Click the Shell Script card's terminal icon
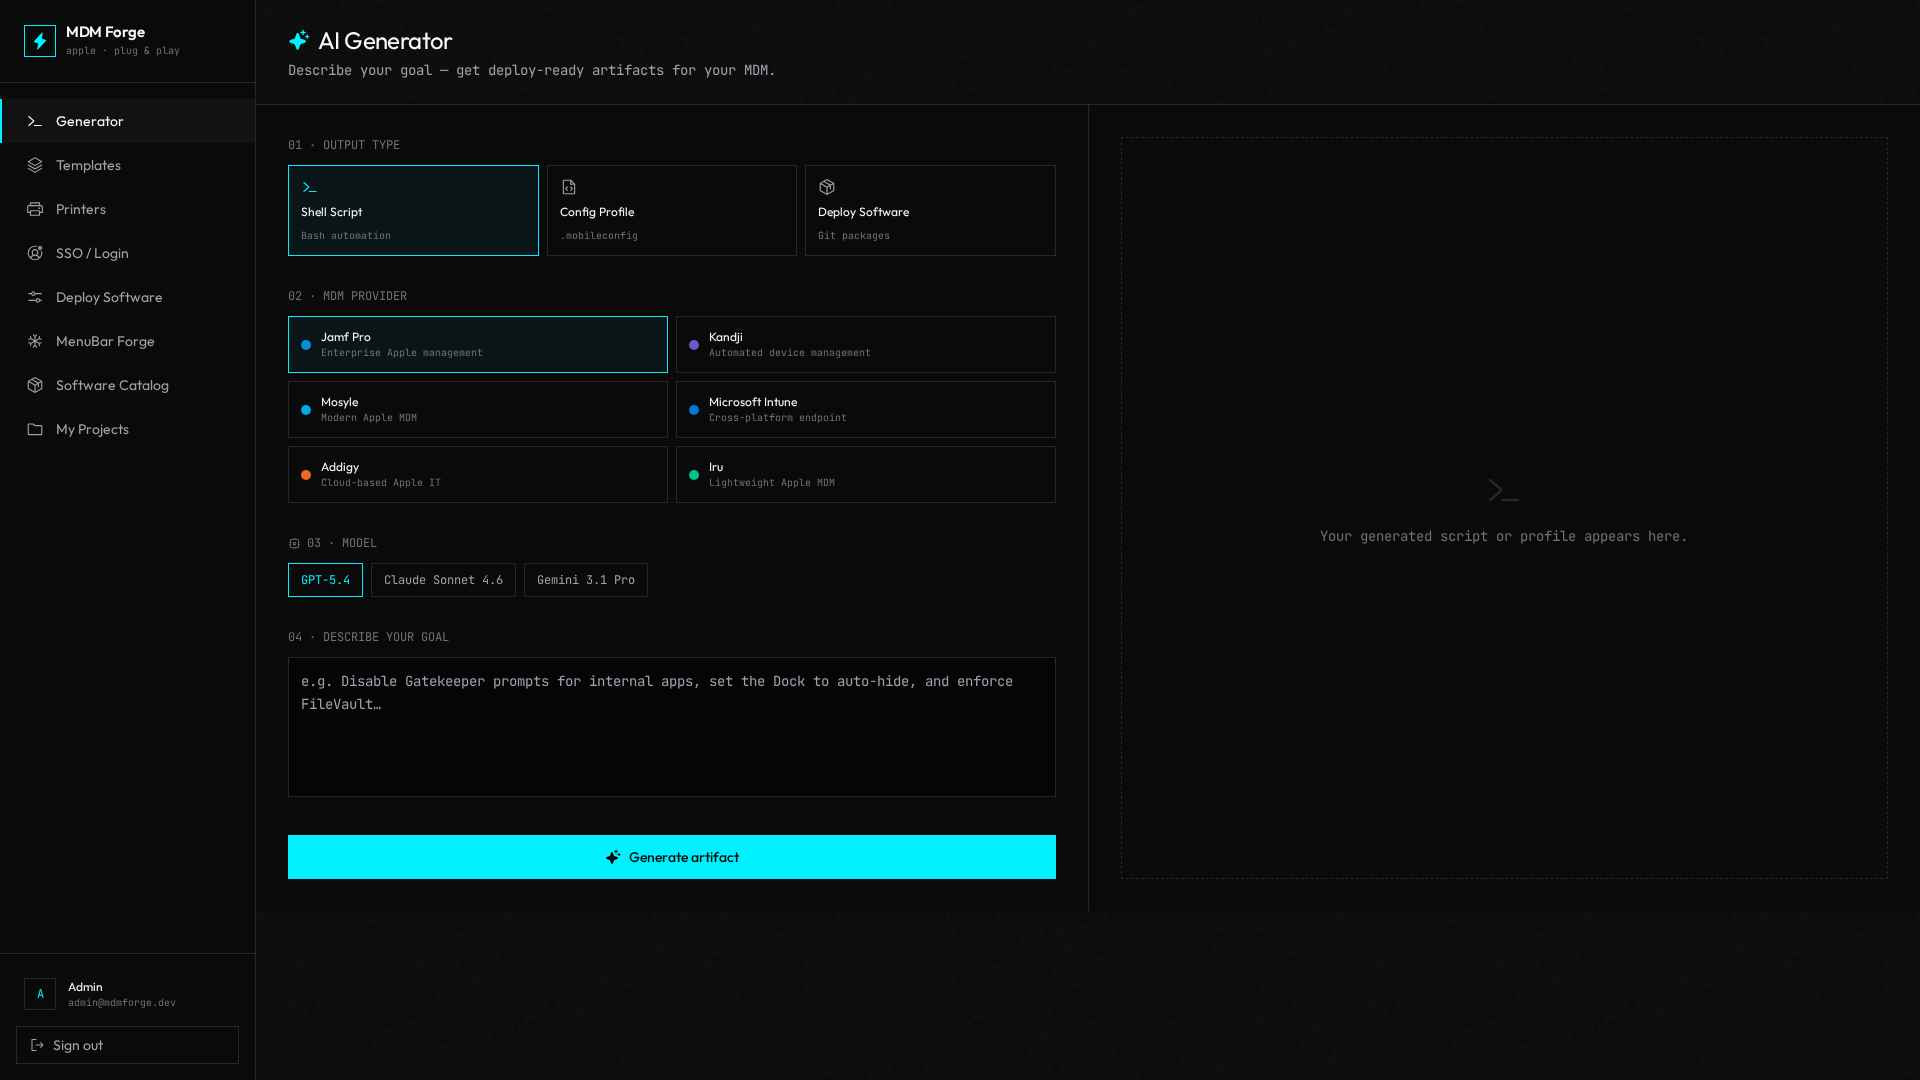The image size is (1920, 1080). [309, 187]
